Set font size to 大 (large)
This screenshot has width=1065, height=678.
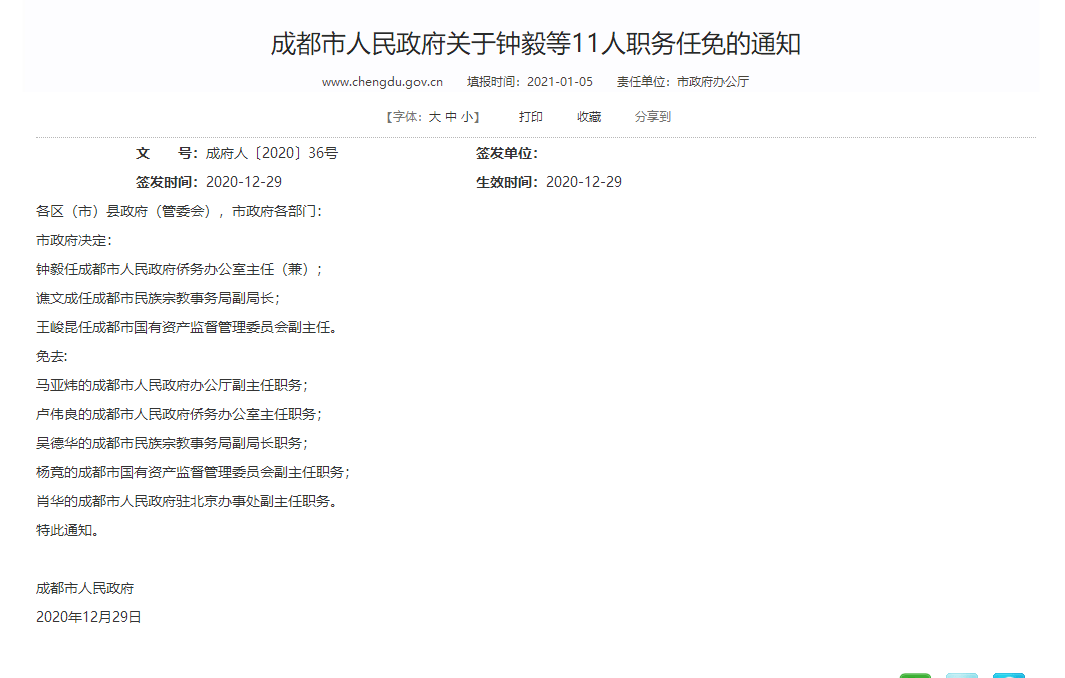435,117
